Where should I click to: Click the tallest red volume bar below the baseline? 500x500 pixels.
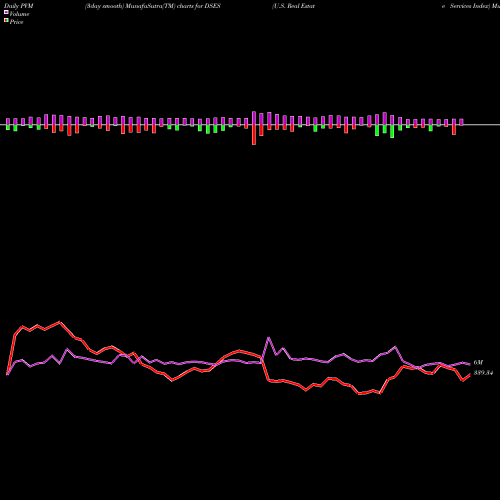[x=254, y=135]
